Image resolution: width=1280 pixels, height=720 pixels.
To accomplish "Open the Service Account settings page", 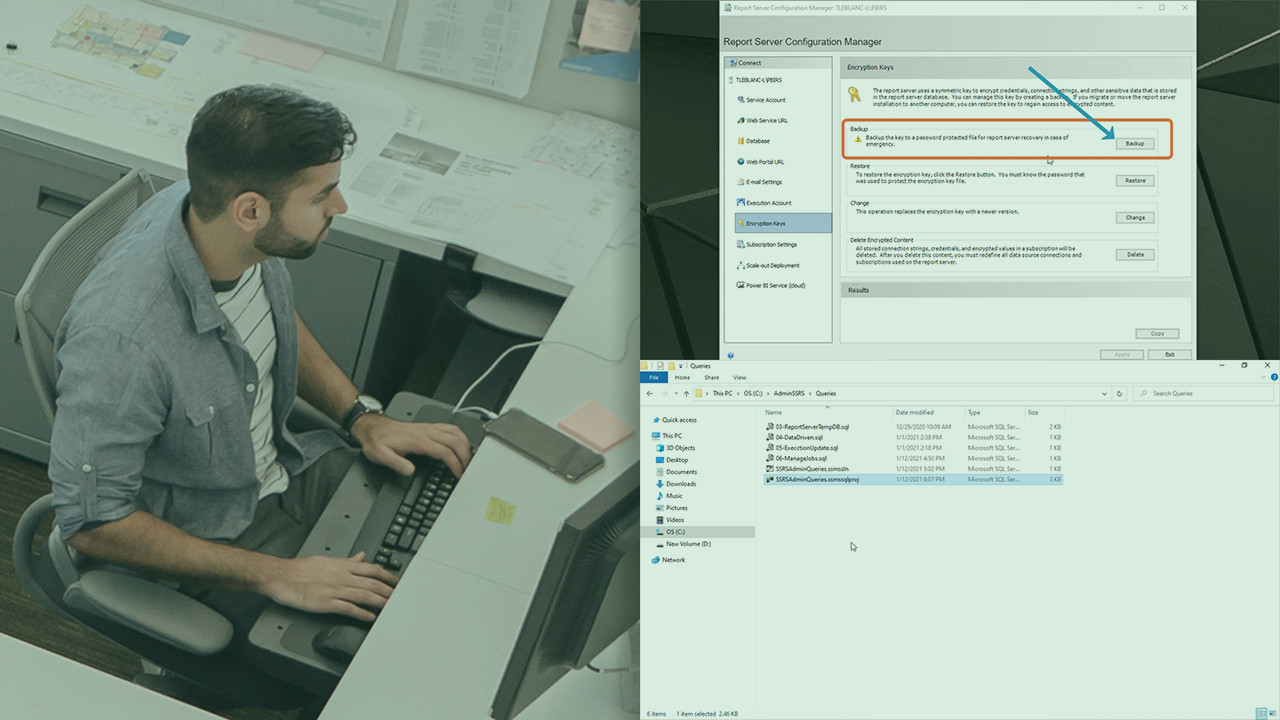I will 765,100.
